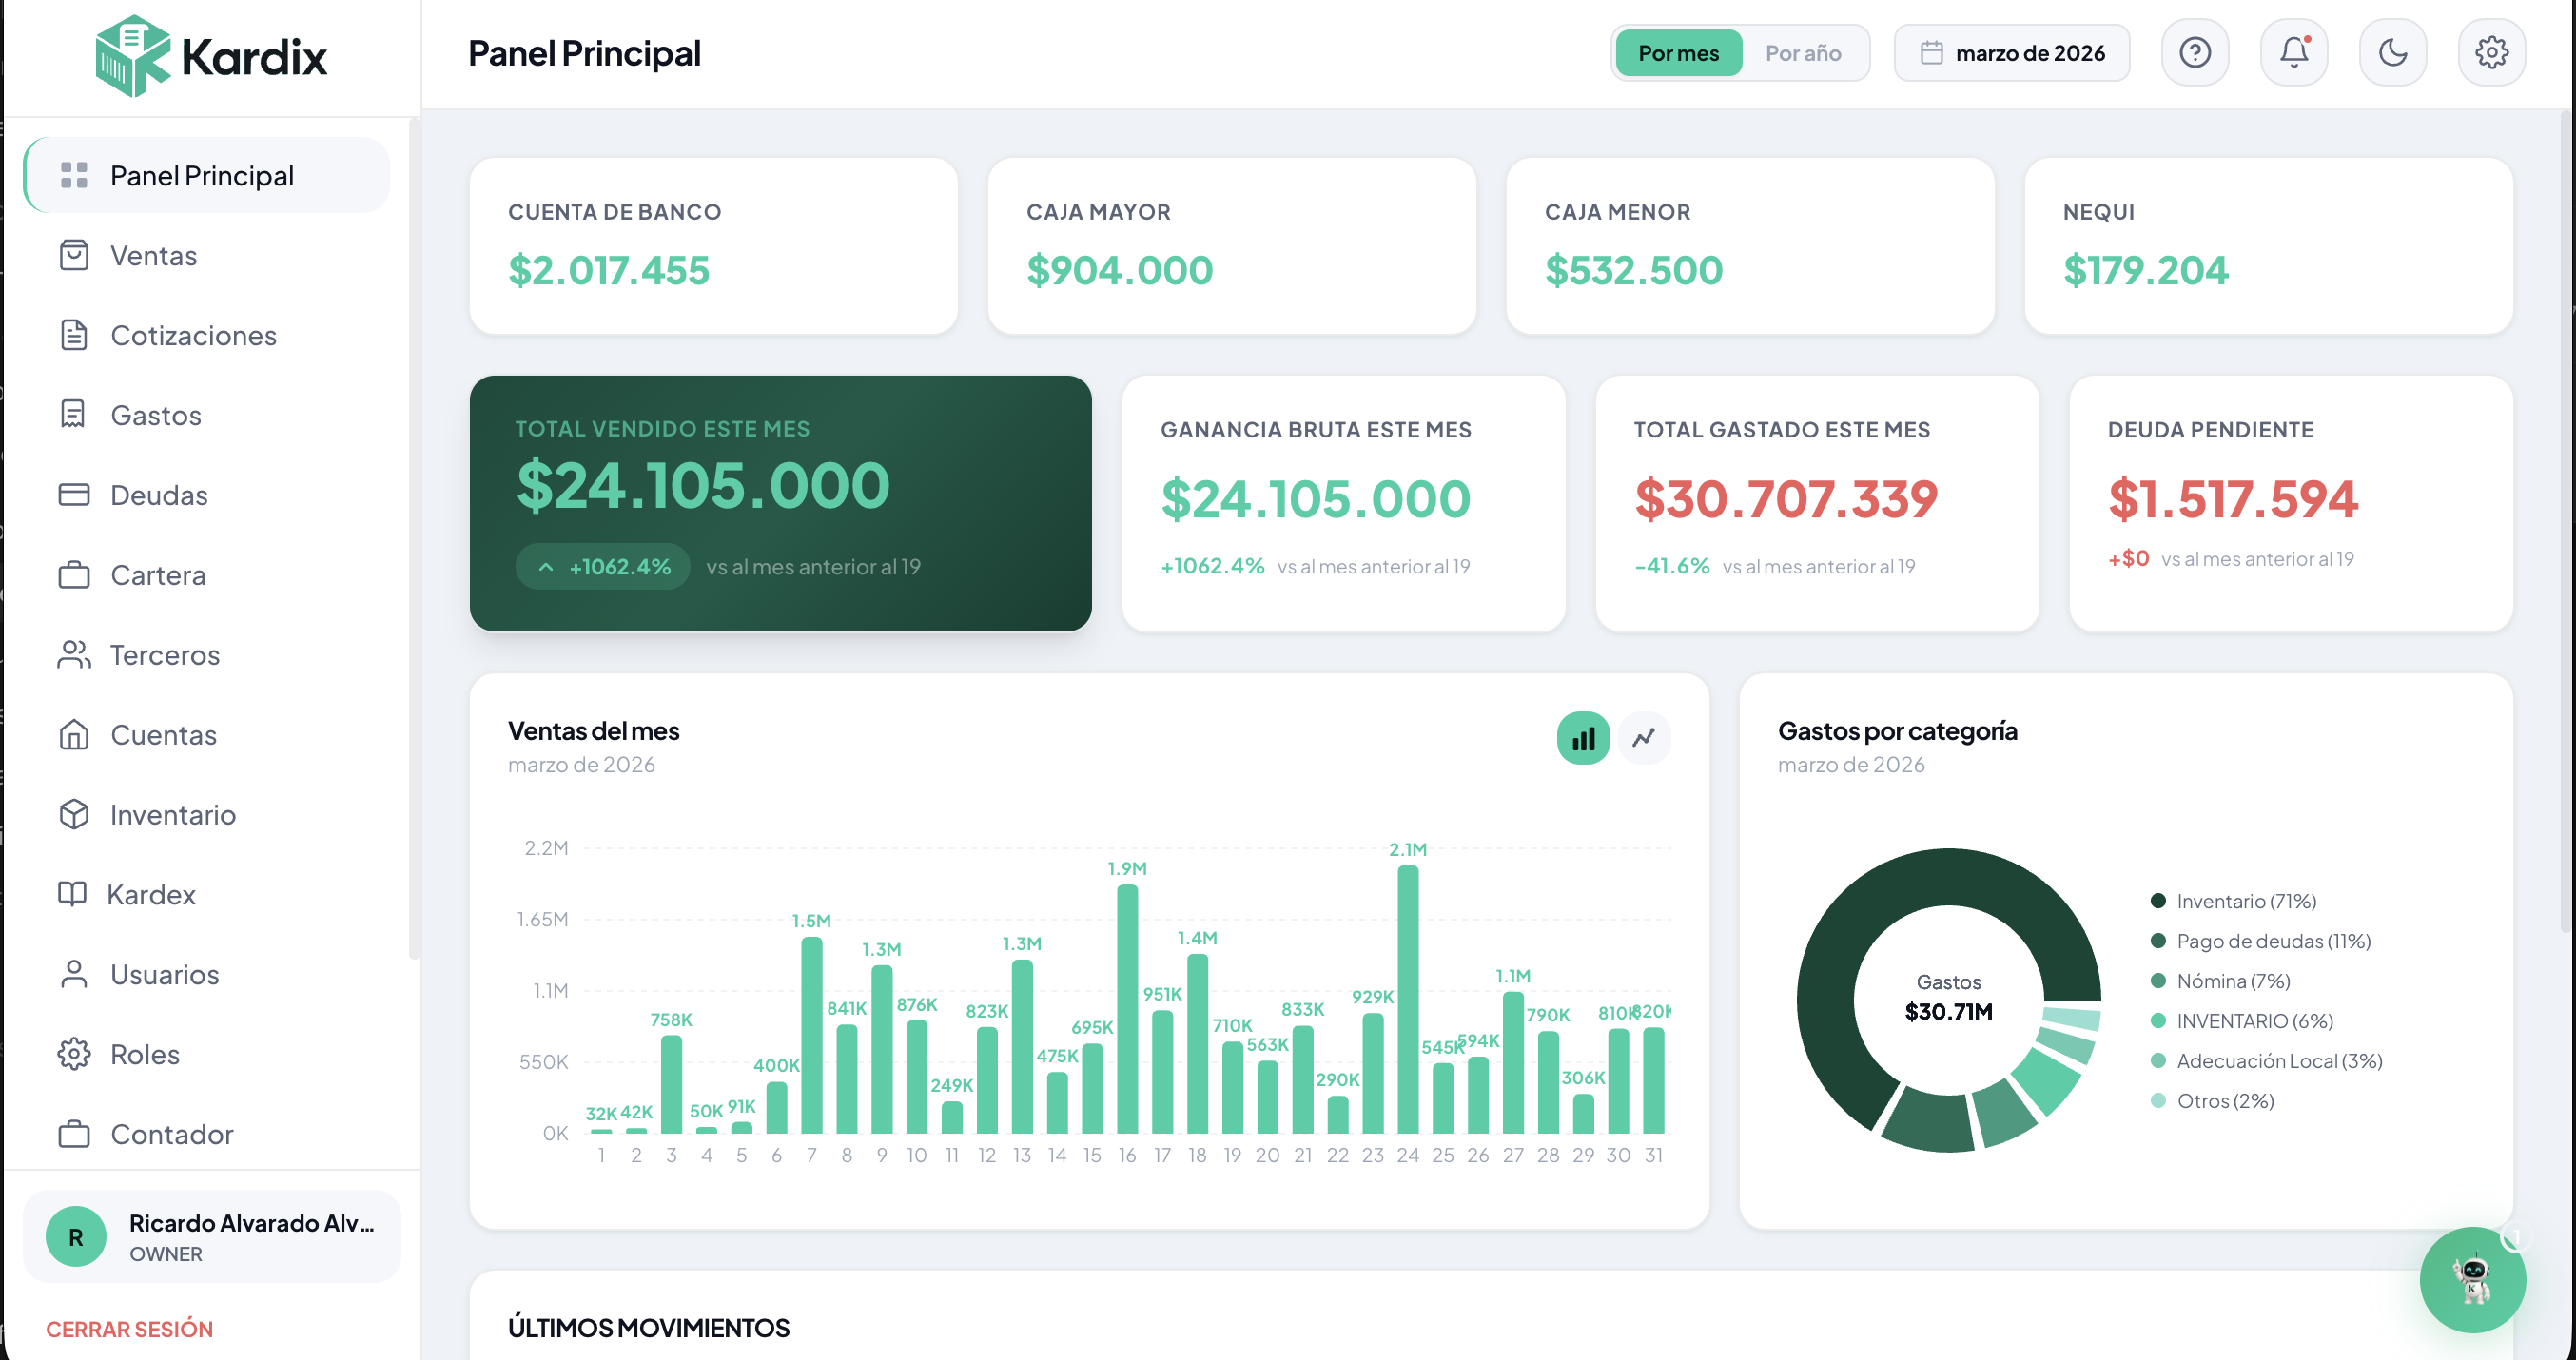The width and height of the screenshot is (2576, 1360).
Task: Open the help question mark icon
Action: click(x=2195, y=52)
